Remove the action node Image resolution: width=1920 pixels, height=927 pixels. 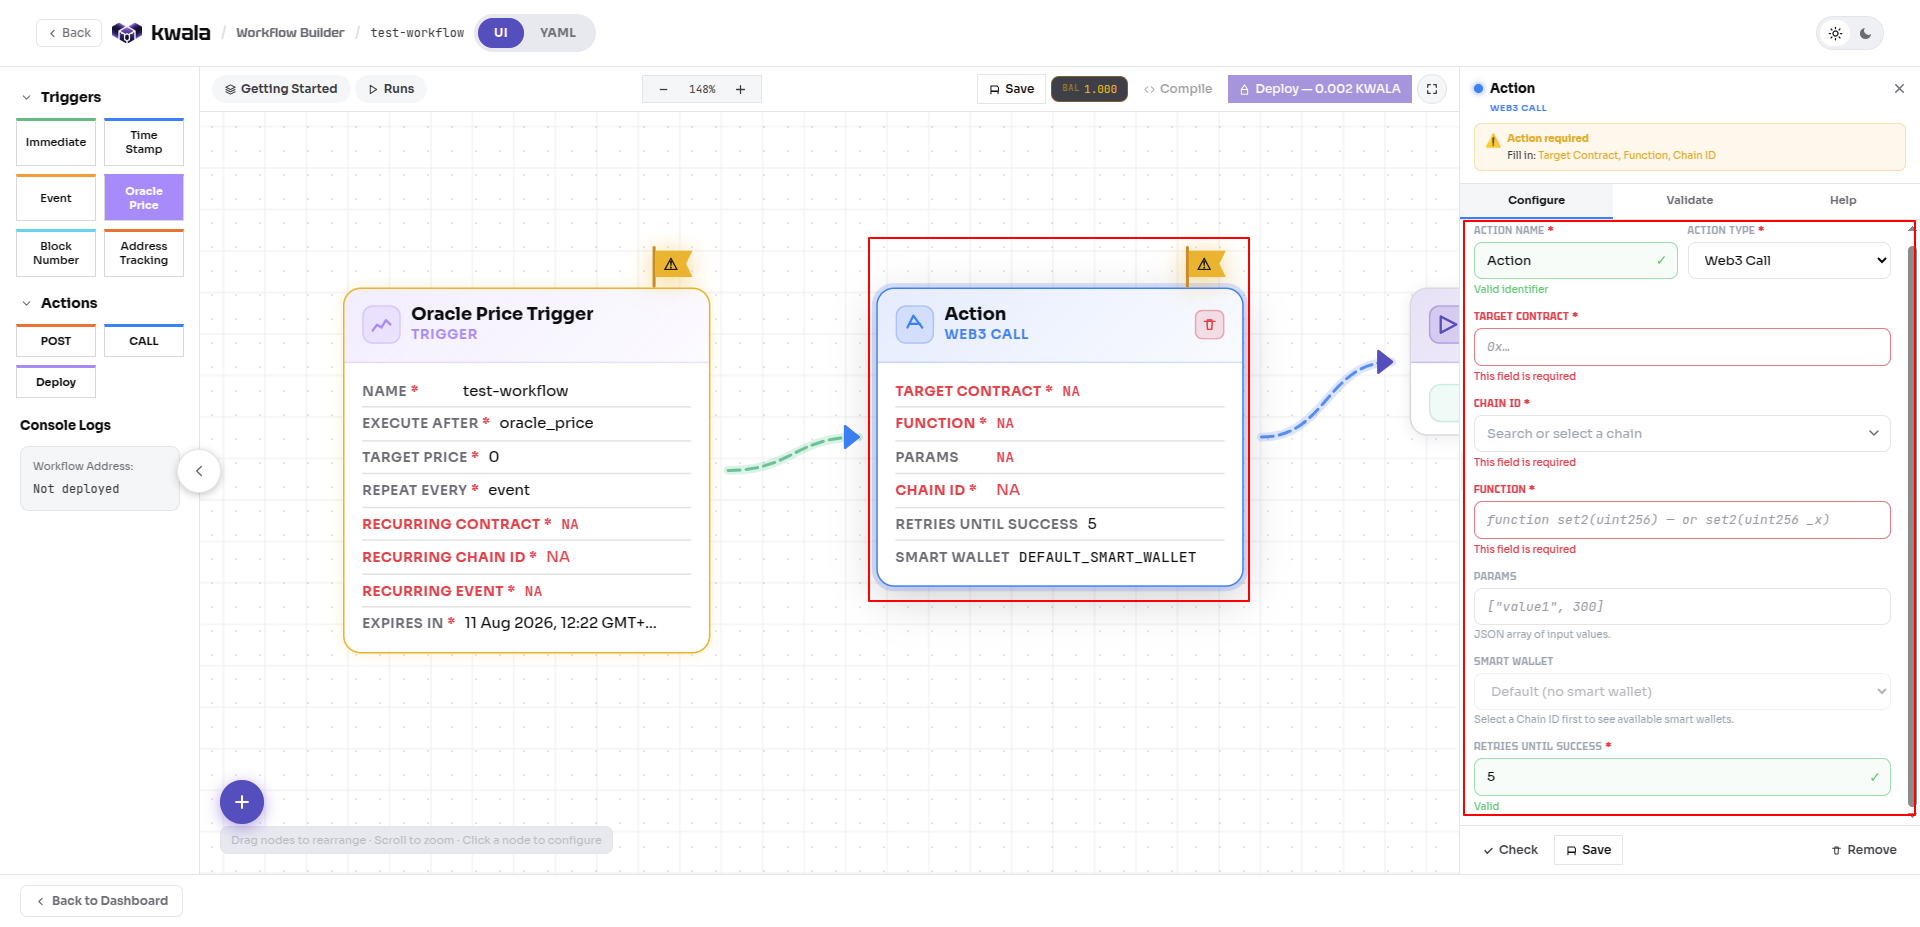1864,850
